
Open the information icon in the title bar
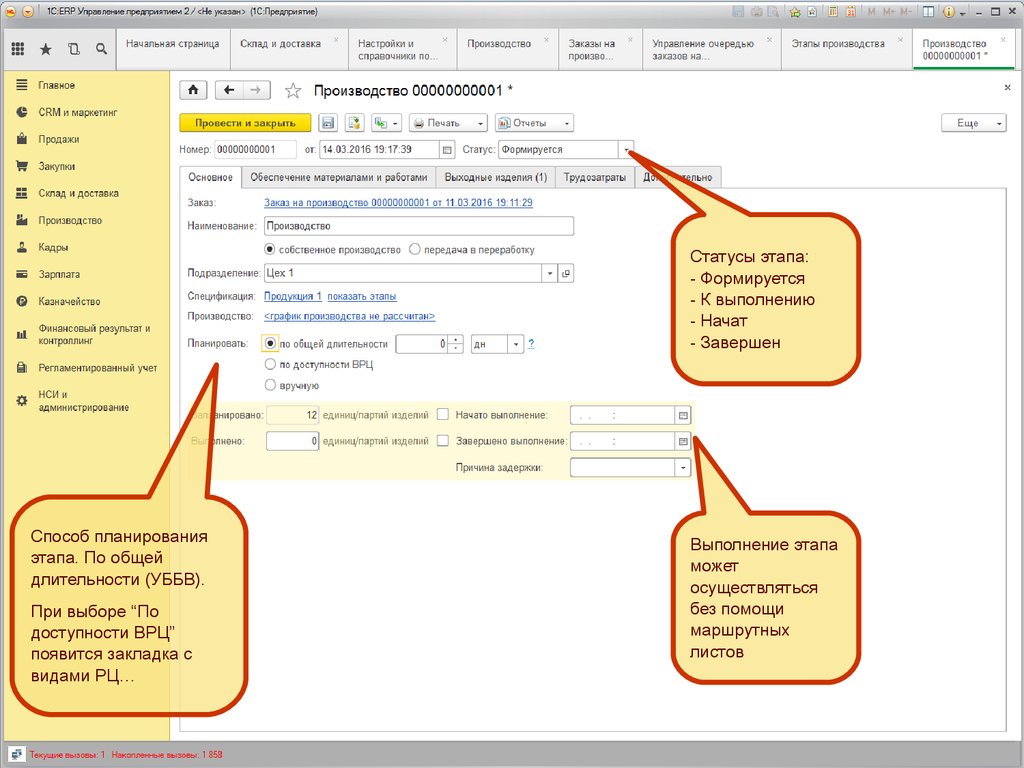949,12
